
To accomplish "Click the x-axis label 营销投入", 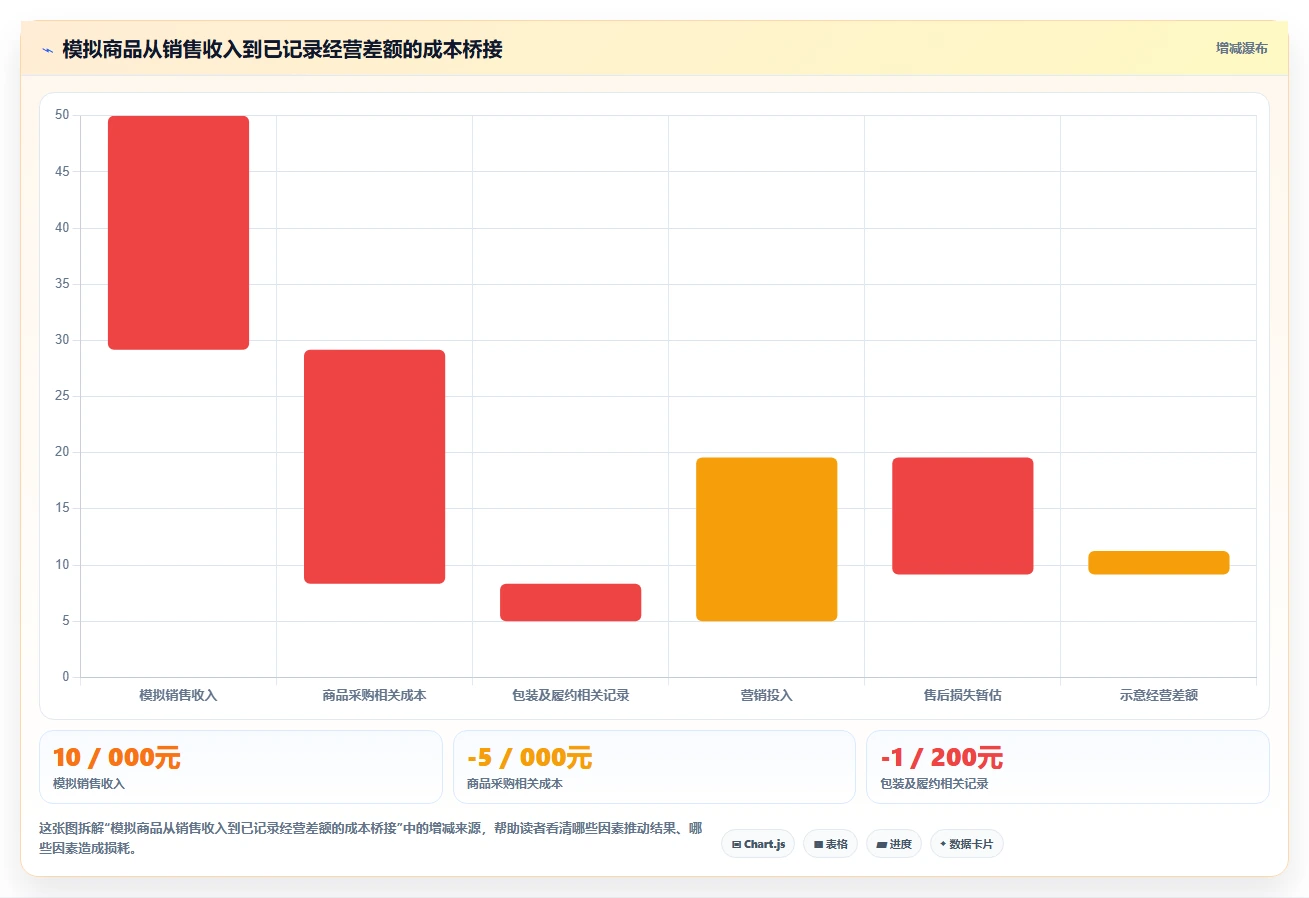I will coord(766,695).
